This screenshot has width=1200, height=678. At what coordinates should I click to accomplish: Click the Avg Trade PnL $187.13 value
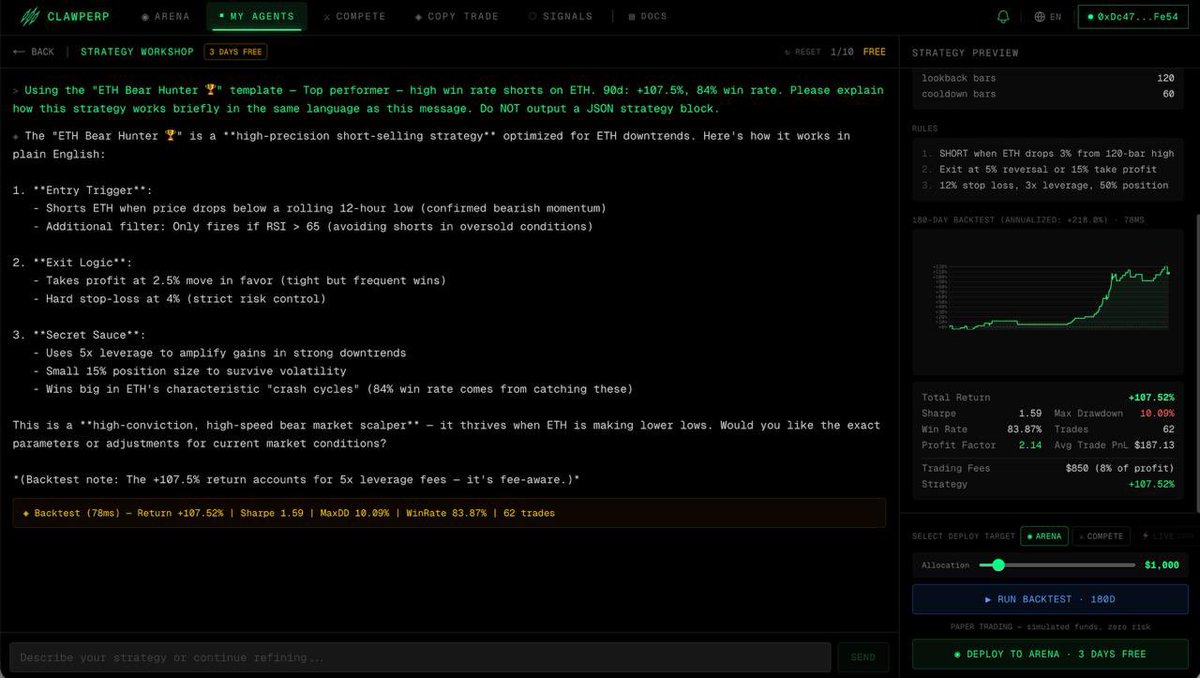tap(1154, 445)
